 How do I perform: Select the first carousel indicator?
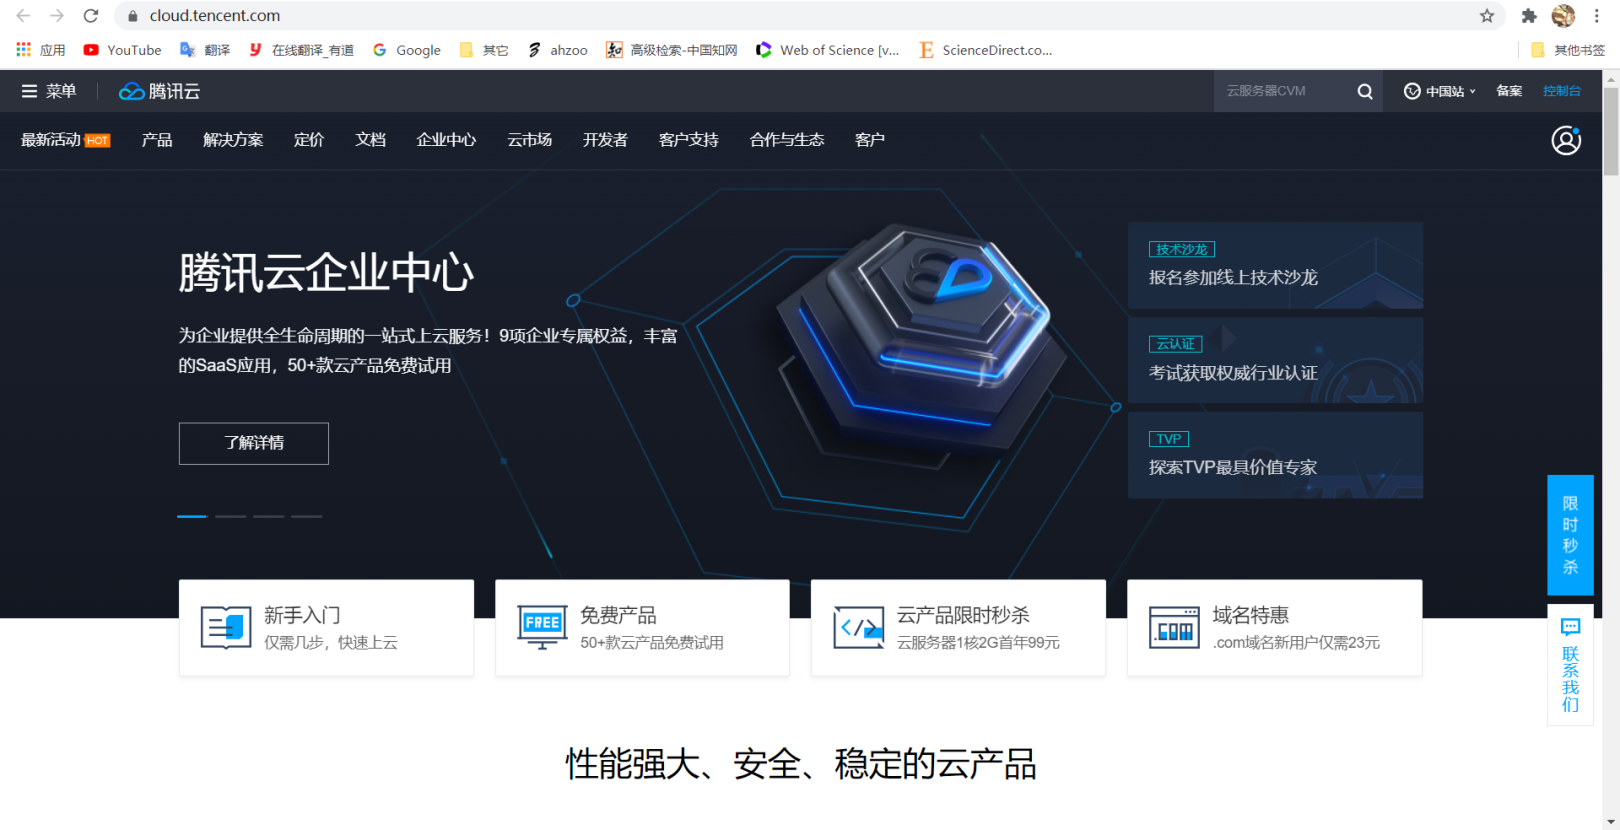192,516
